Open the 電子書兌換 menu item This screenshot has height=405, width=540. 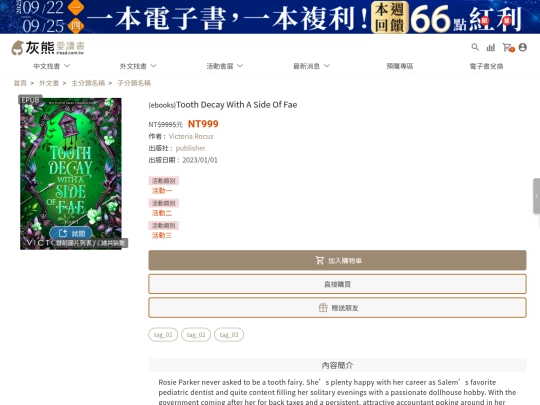click(486, 66)
